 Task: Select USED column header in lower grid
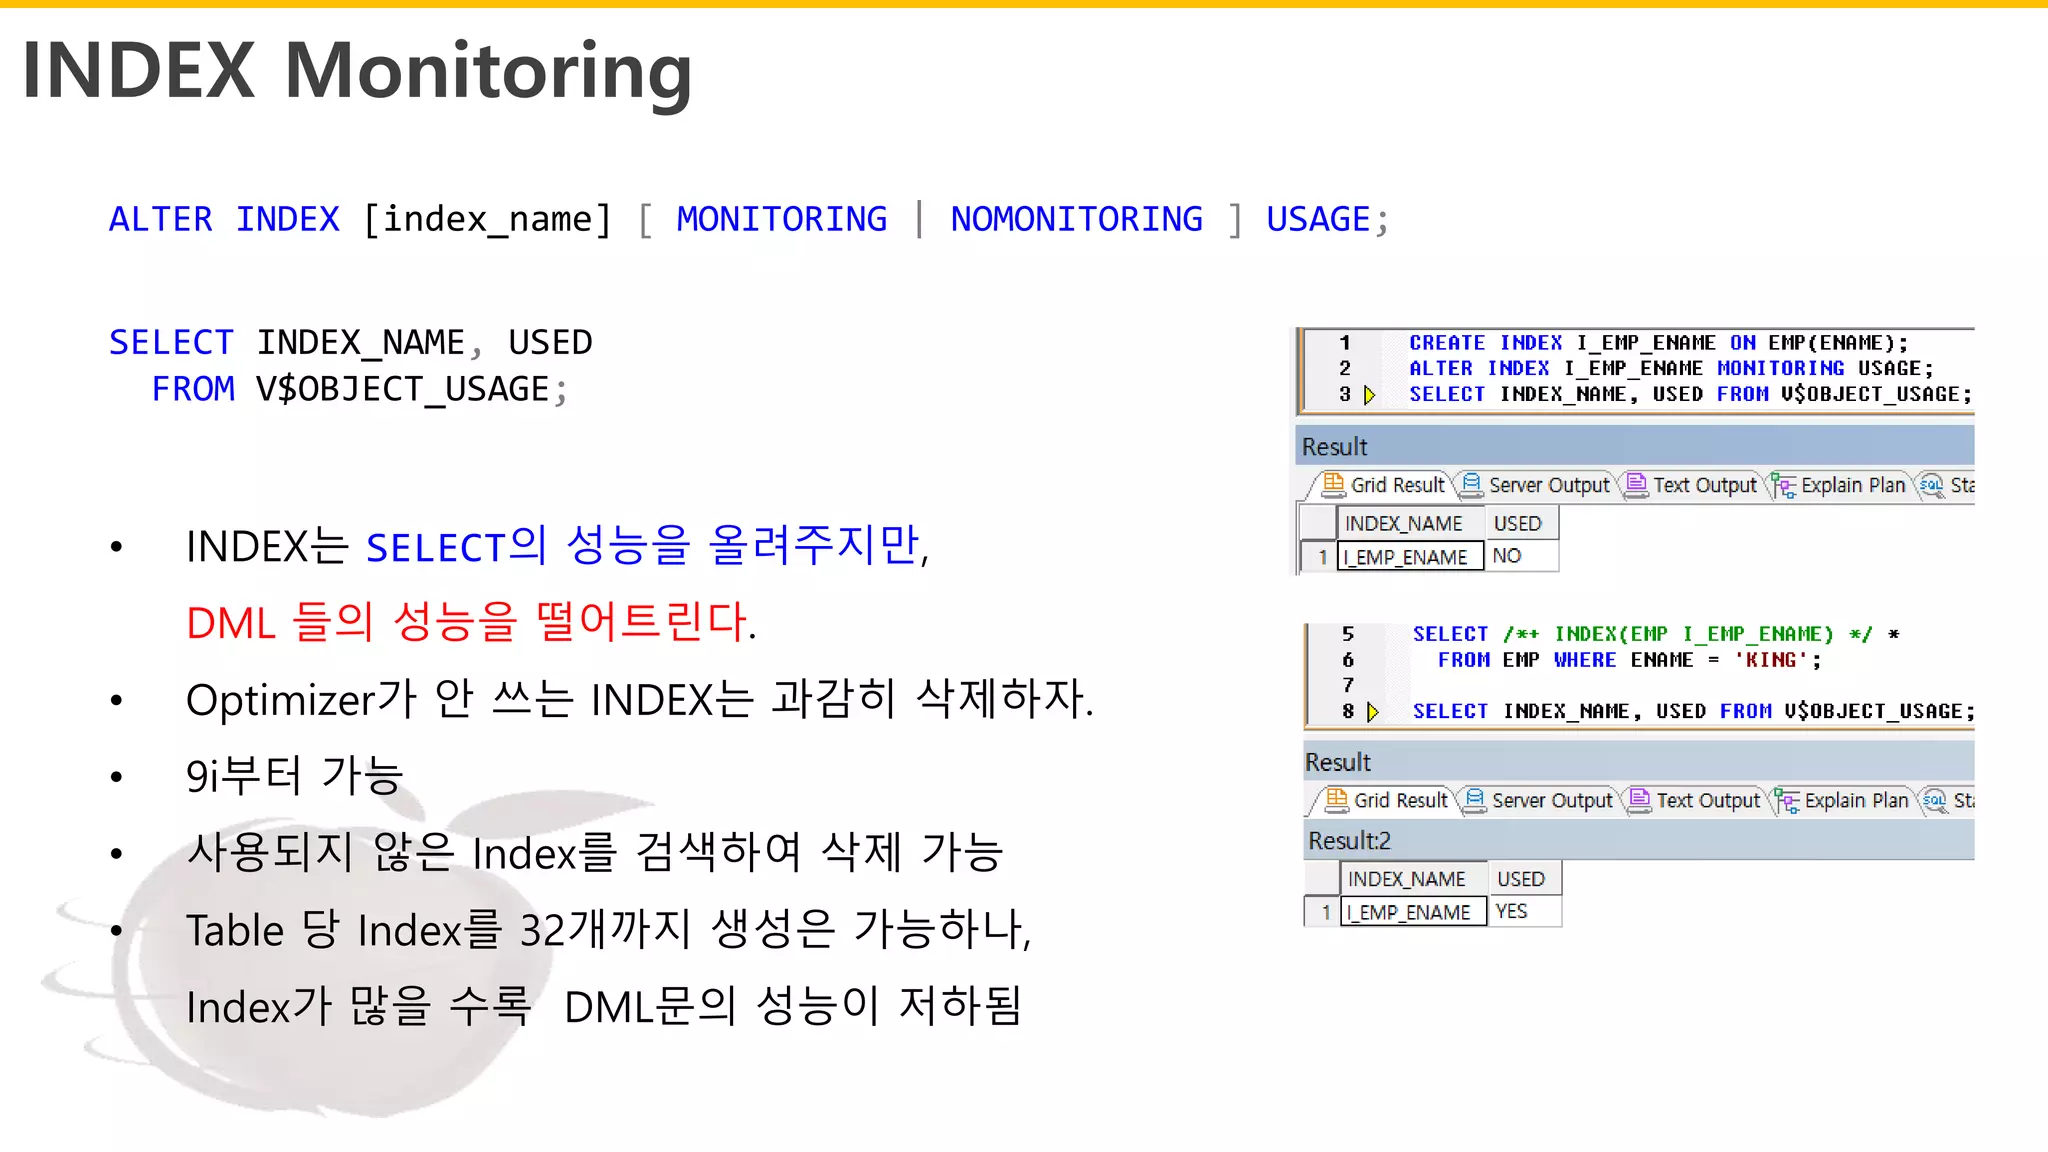click(1524, 878)
